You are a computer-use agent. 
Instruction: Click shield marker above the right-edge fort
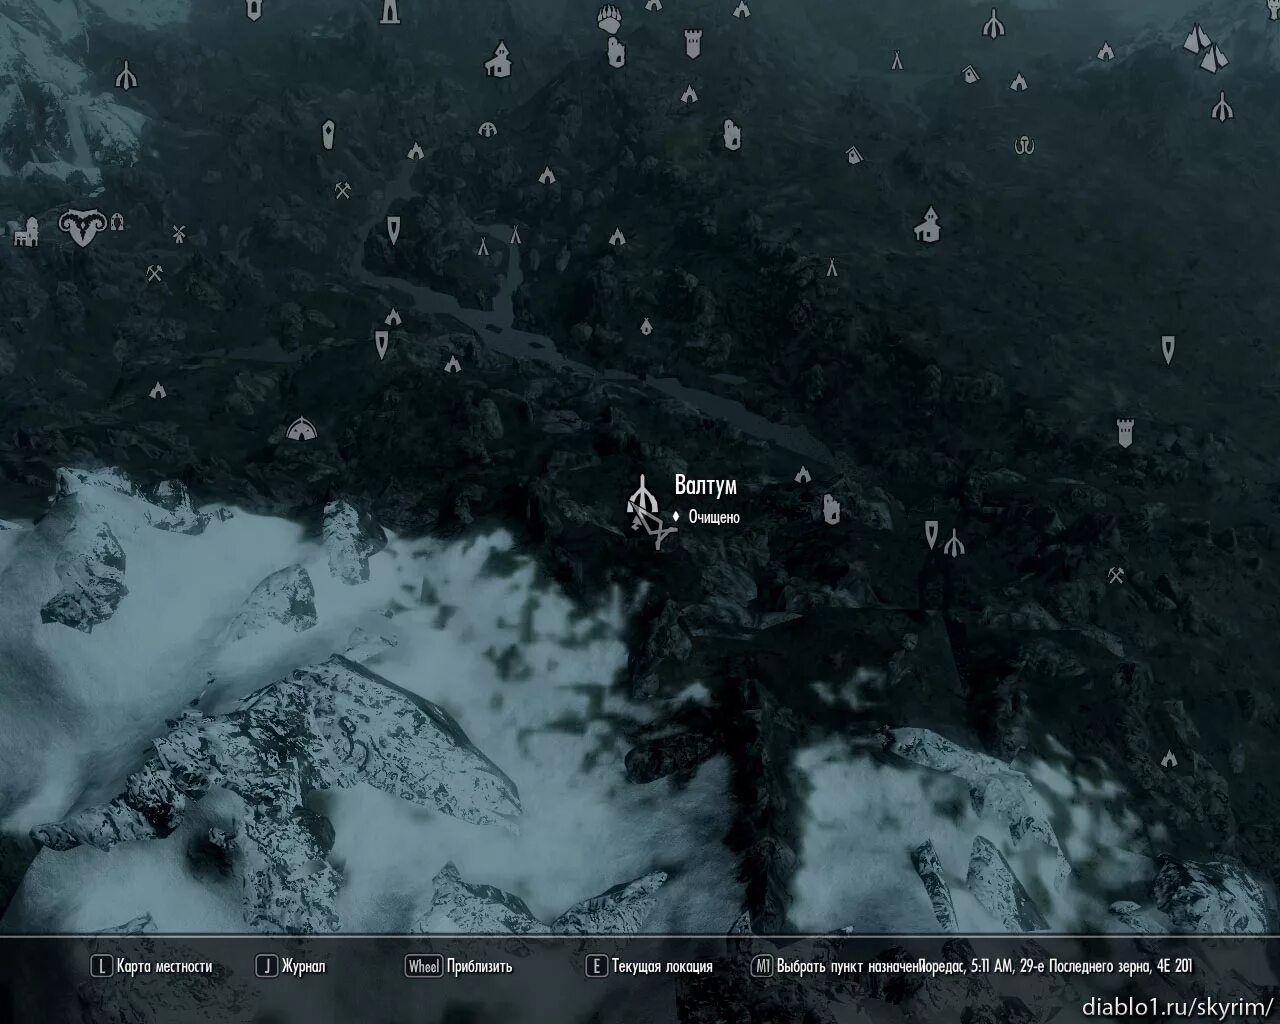[x=1168, y=349]
